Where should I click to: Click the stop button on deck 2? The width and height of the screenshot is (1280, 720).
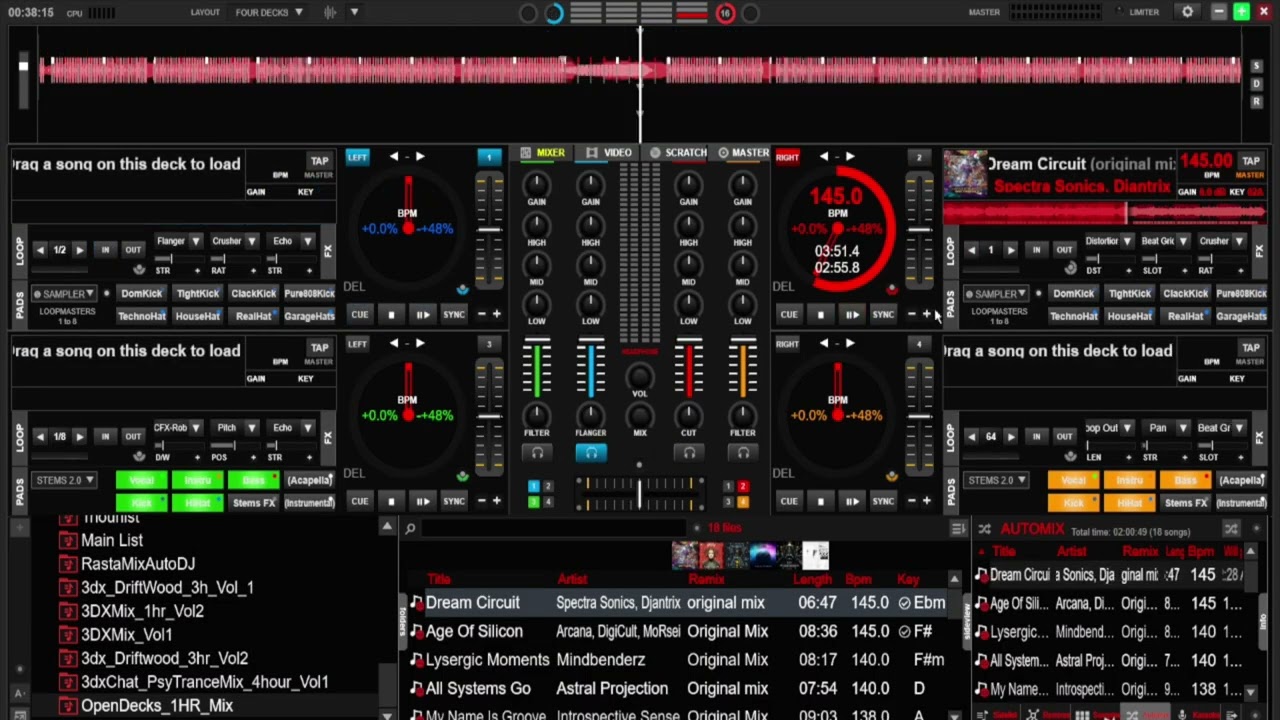point(820,314)
